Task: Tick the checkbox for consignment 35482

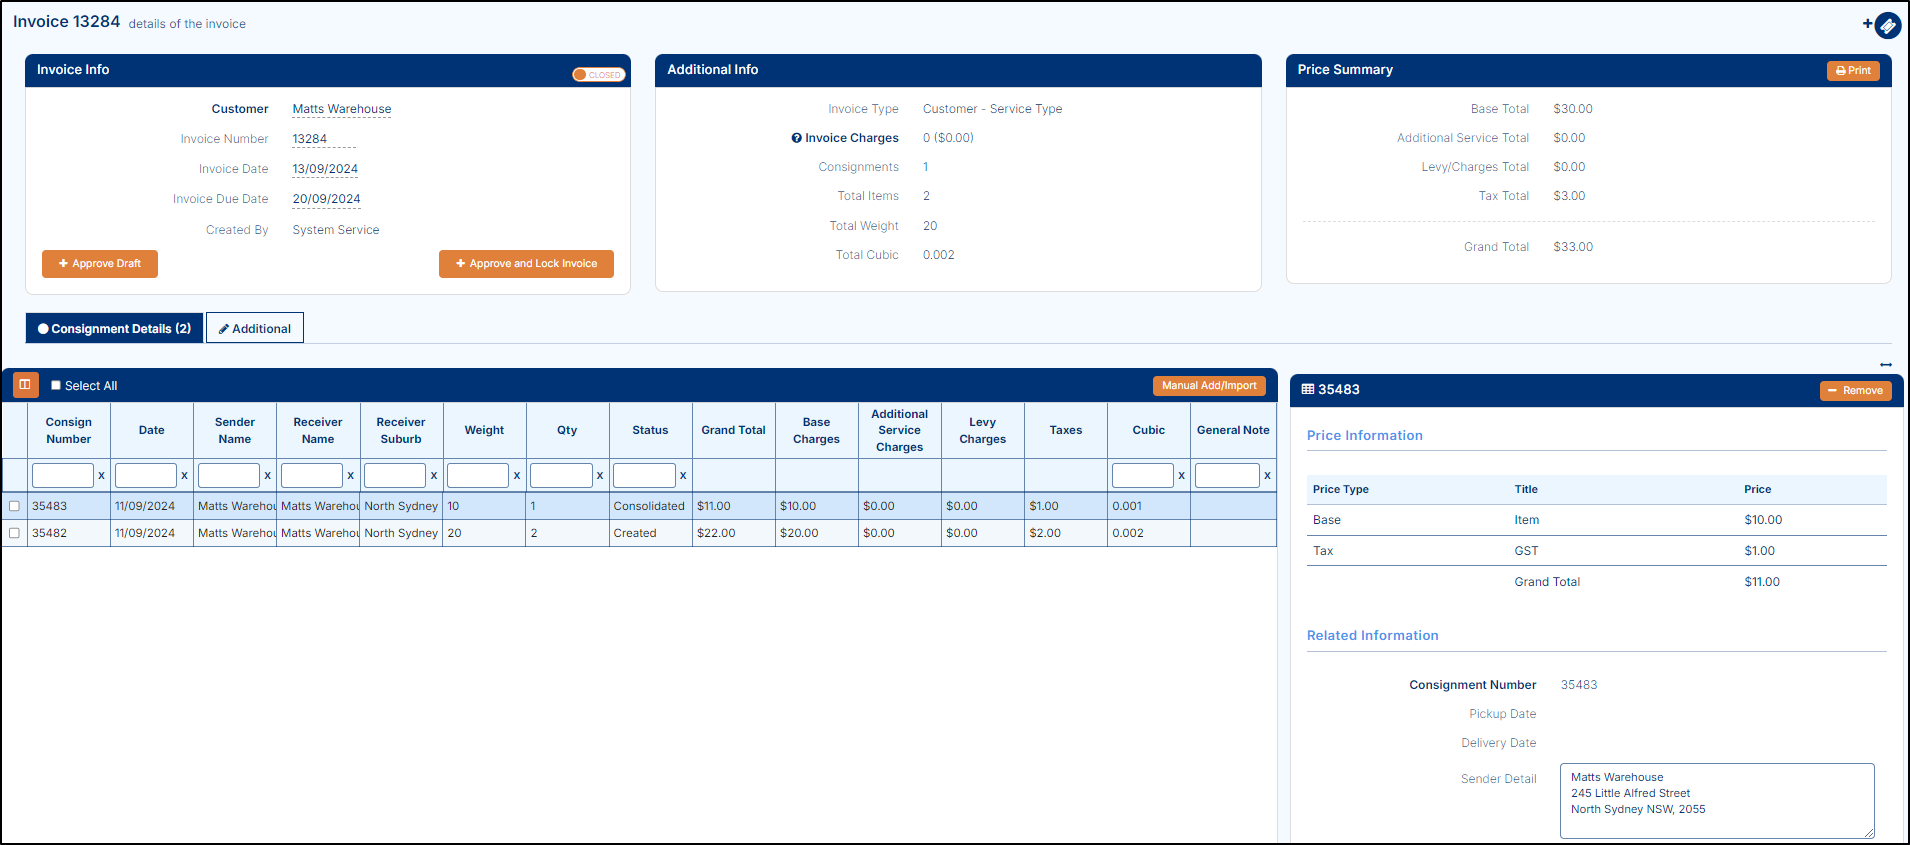Action: tap(14, 533)
